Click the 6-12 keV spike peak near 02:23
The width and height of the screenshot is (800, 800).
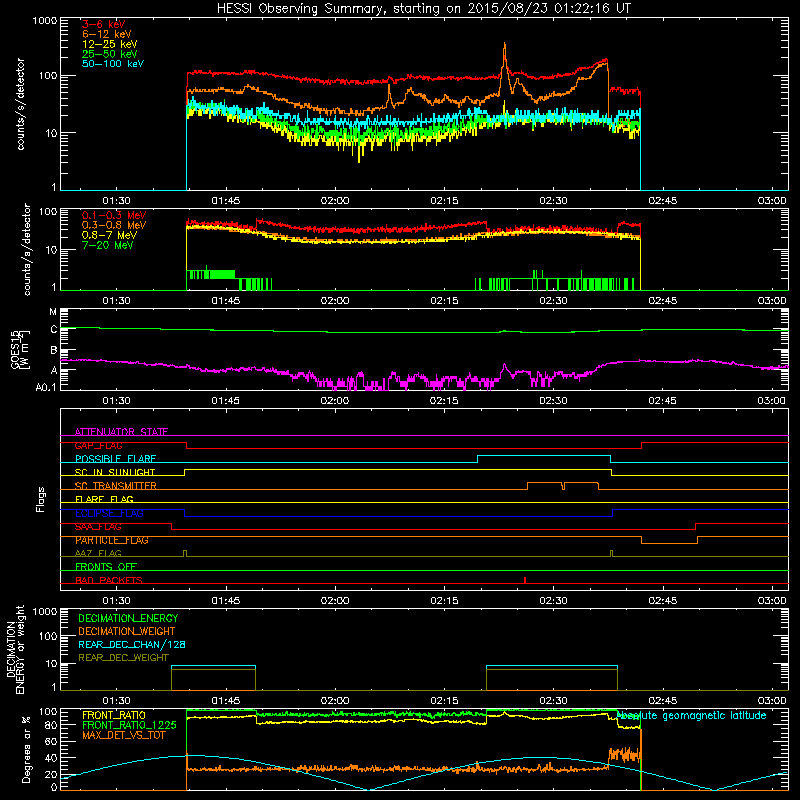point(505,46)
